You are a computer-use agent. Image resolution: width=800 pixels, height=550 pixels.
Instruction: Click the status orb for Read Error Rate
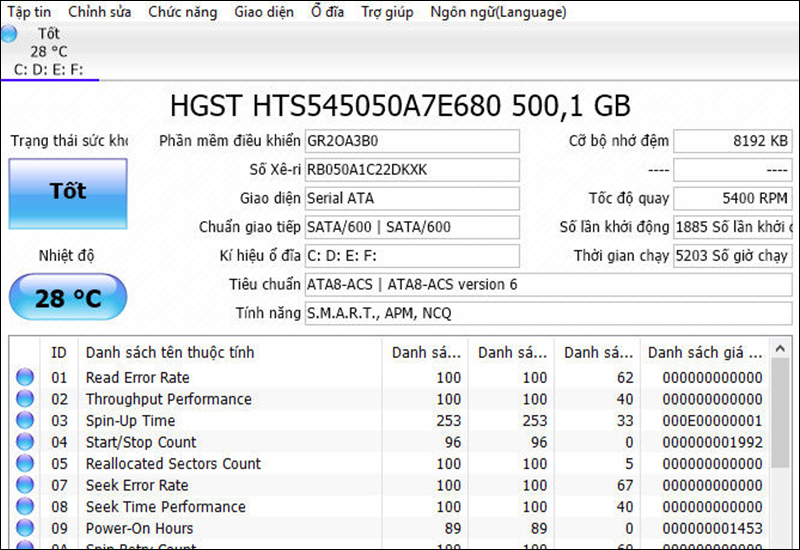[x=24, y=377]
